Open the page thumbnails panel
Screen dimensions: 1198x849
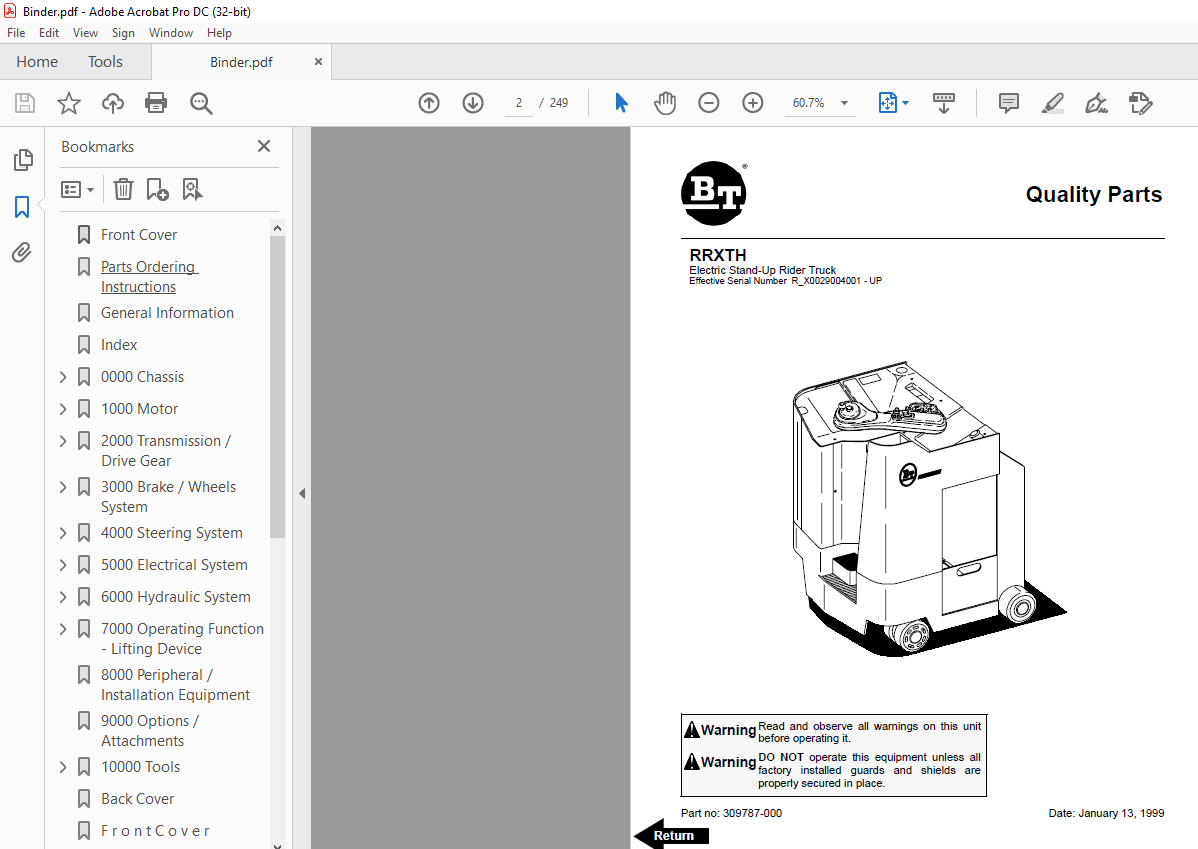click(23, 160)
